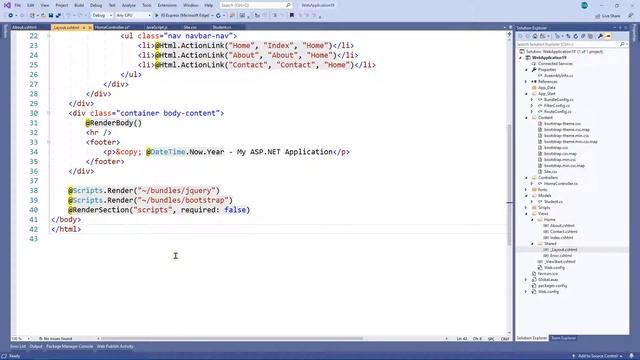
Task: Collapse the Shared folder
Action: (532, 244)
